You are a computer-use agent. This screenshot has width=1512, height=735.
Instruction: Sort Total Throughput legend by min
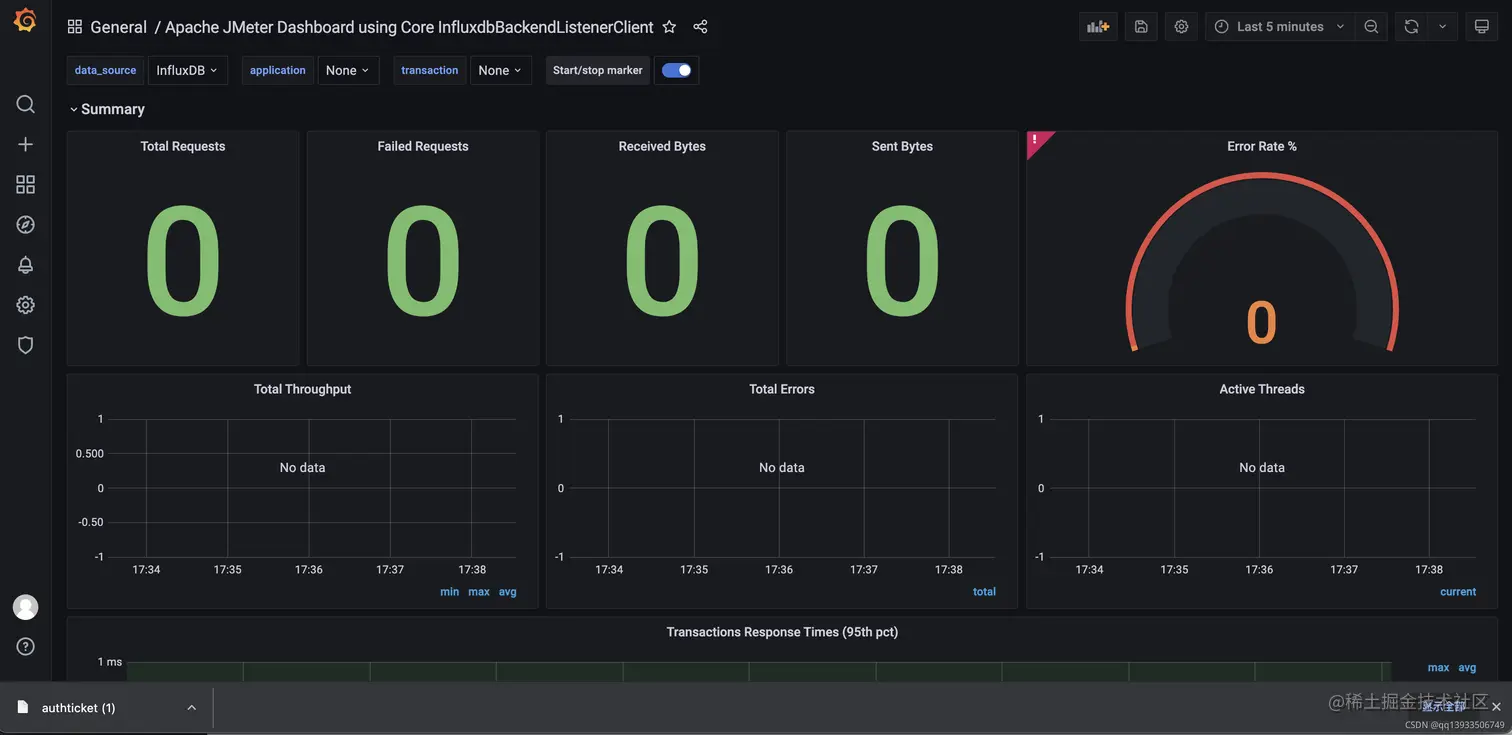click(450, 592)
